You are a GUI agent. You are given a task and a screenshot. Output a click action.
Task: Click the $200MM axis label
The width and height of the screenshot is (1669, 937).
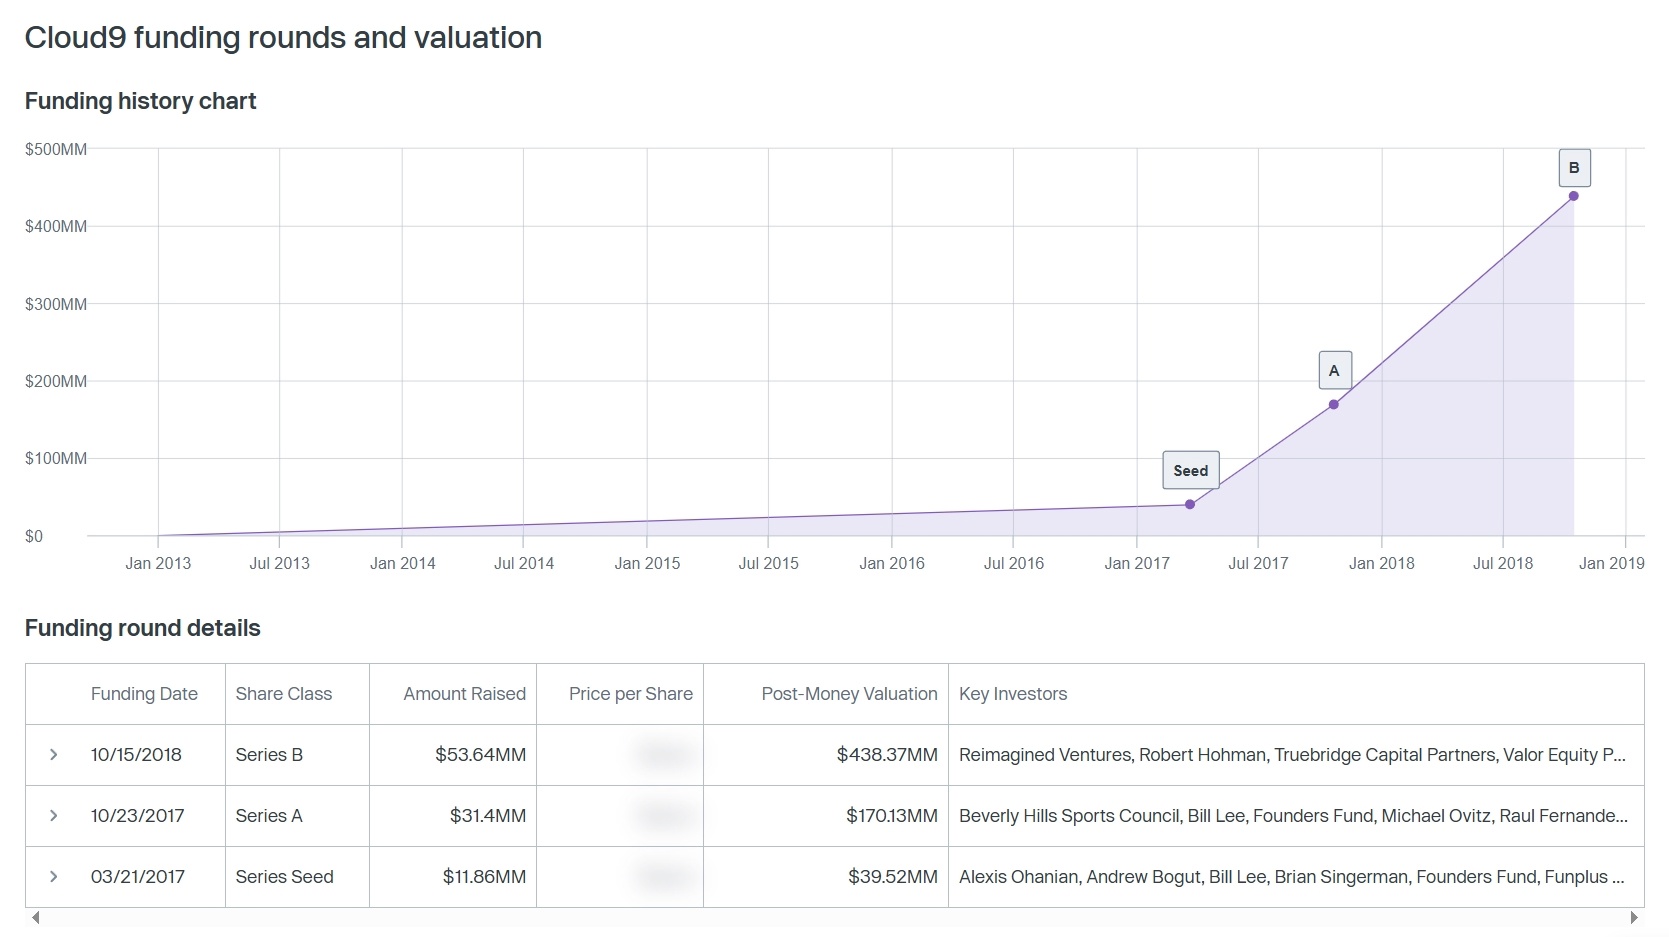(56, 381)
